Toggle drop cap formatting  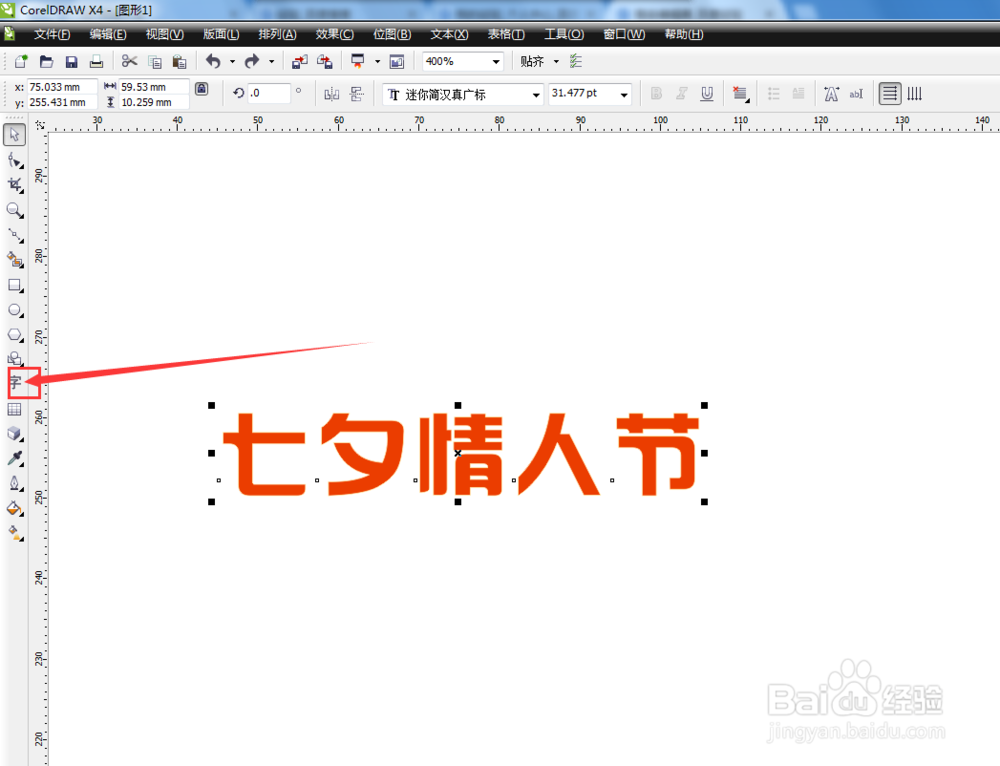coord(798,94)
